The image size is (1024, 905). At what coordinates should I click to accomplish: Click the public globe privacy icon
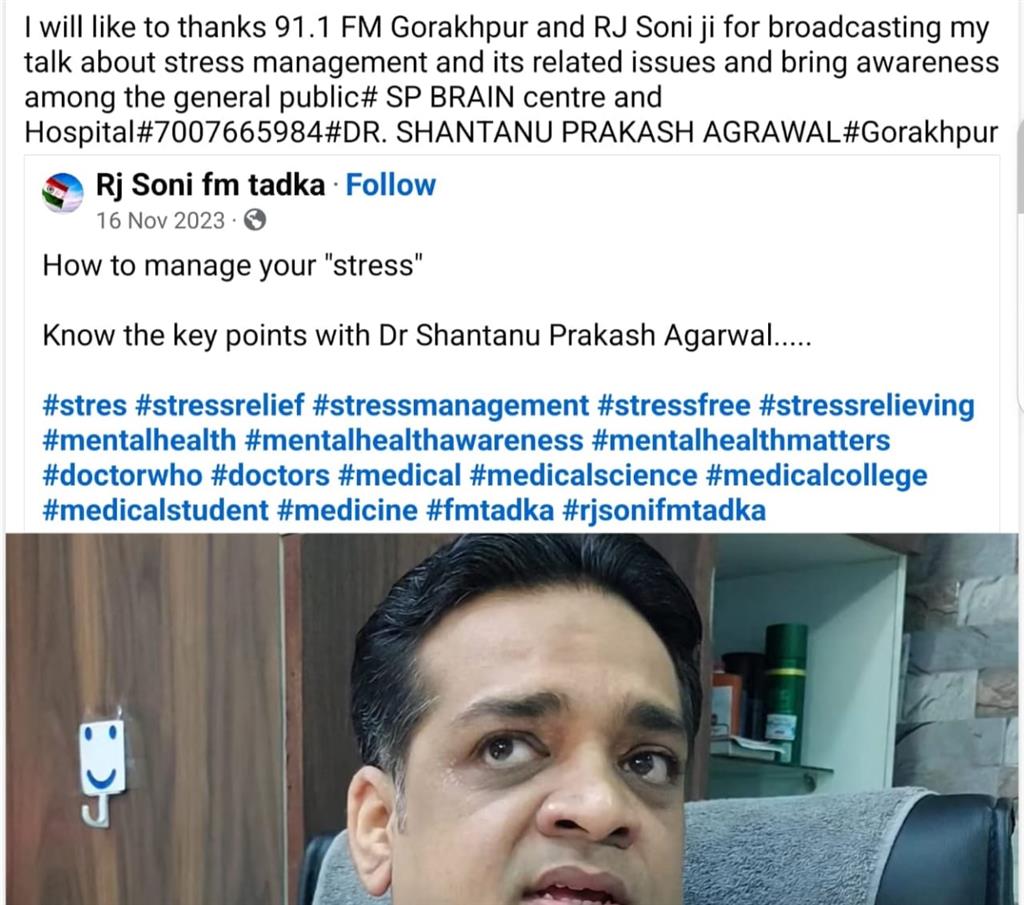(255, 220)
